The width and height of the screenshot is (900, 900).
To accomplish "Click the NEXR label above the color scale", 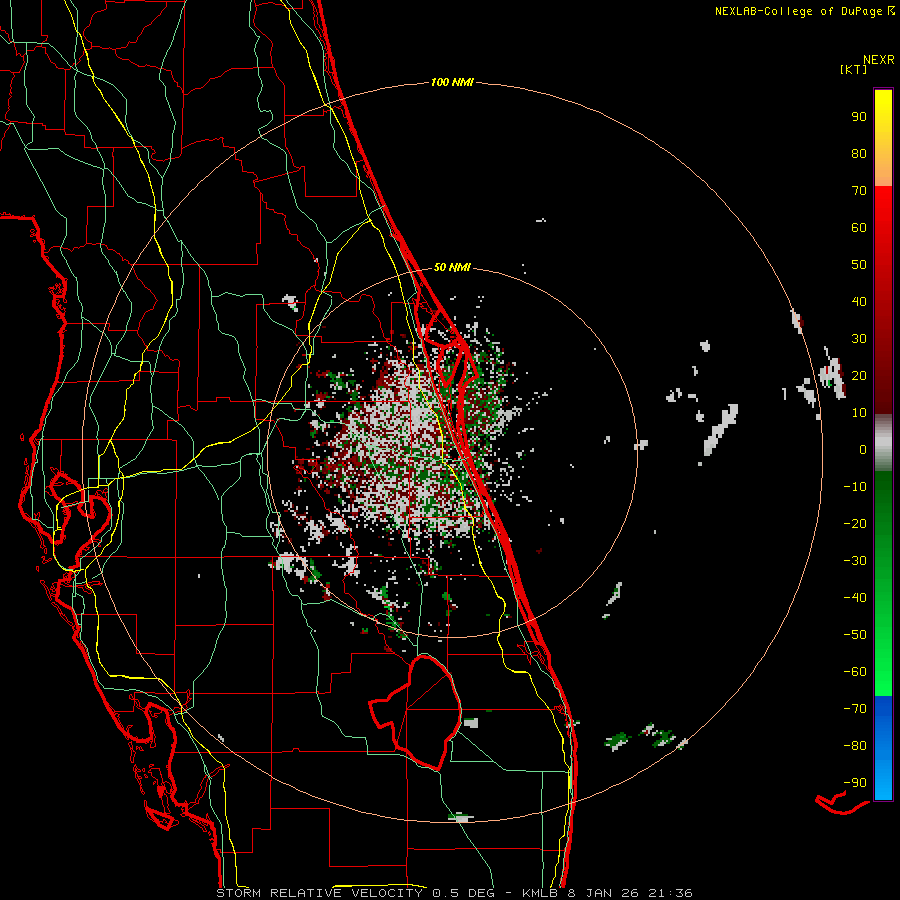I will 879,60.
